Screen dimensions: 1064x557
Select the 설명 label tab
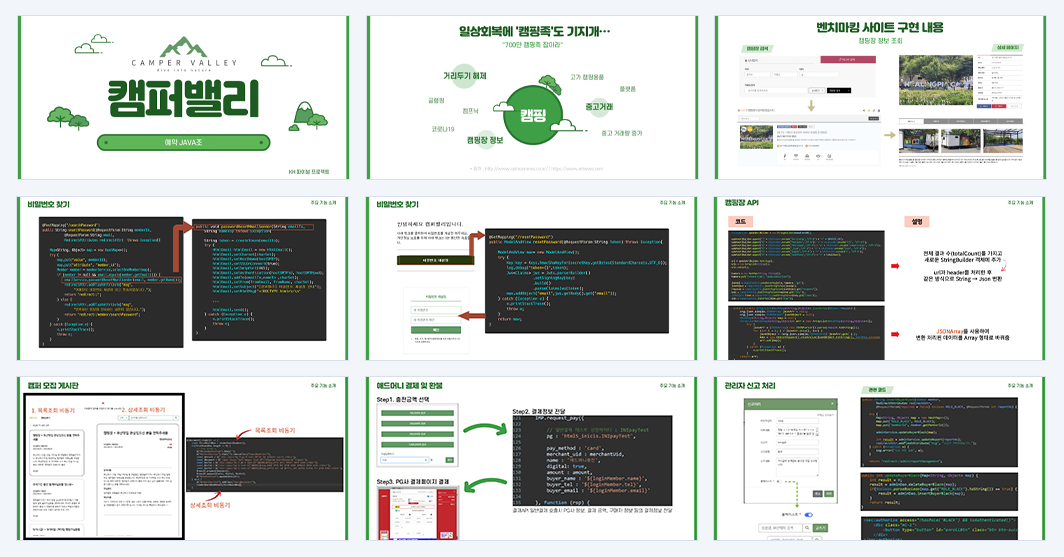click(x=916, y=222)
